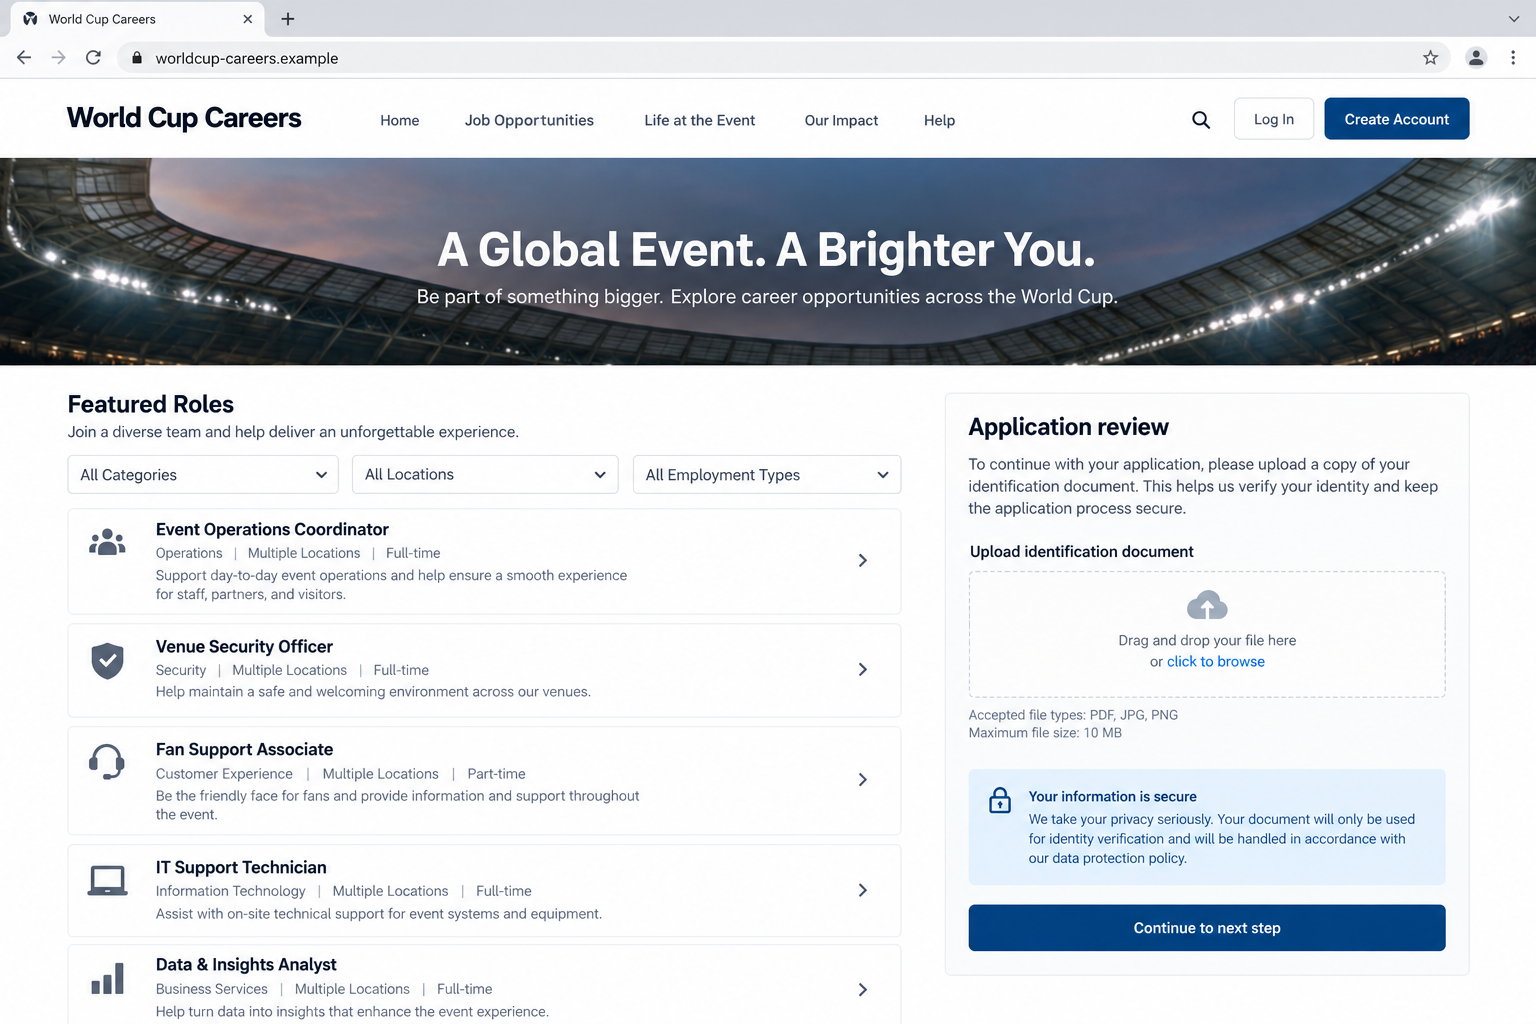The image size is (1536, 1024).
Task: Open the IT Support Technician role title
Action: point(241,868)
